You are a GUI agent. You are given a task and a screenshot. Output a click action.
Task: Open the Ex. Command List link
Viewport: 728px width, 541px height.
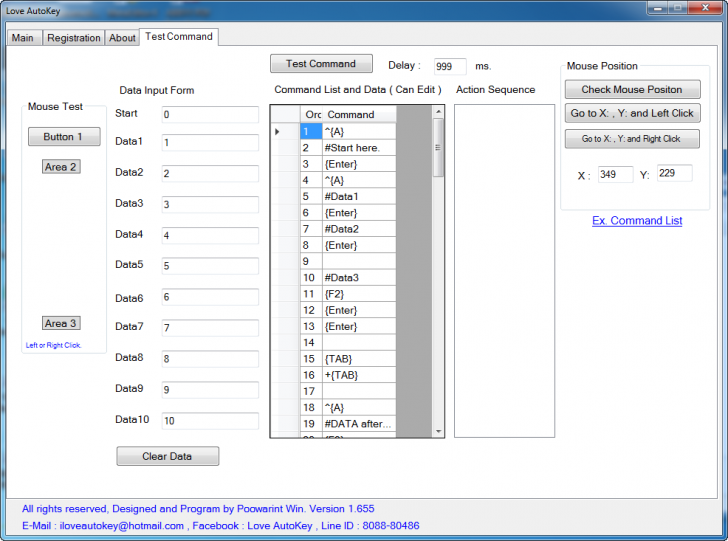pos(637,221)
